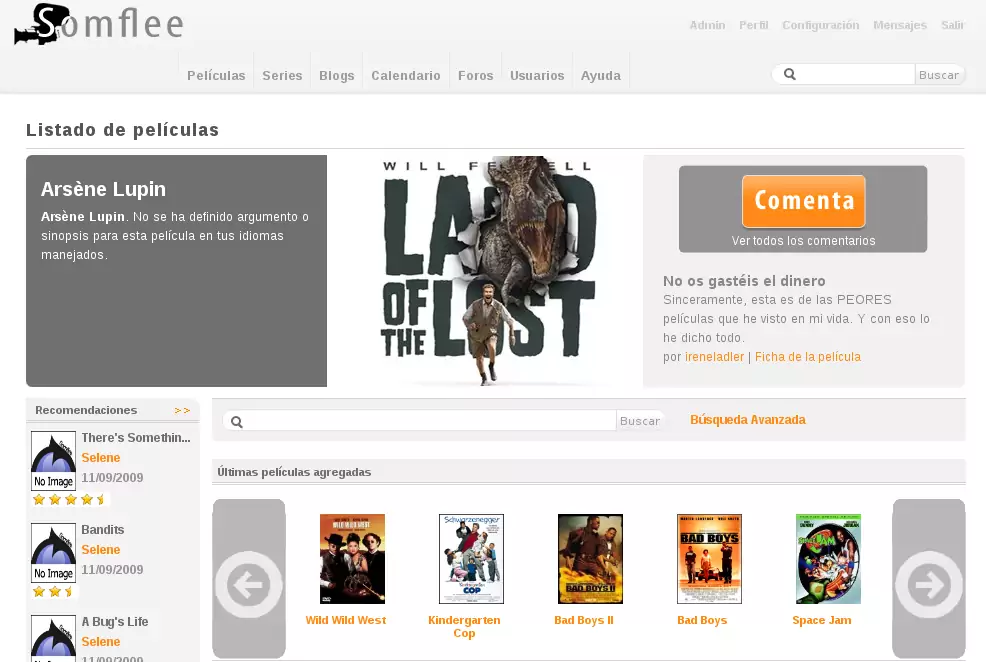Screen dimensions: 986x662
Task: Click Selene under There's Something
Action: coord(101,458)
